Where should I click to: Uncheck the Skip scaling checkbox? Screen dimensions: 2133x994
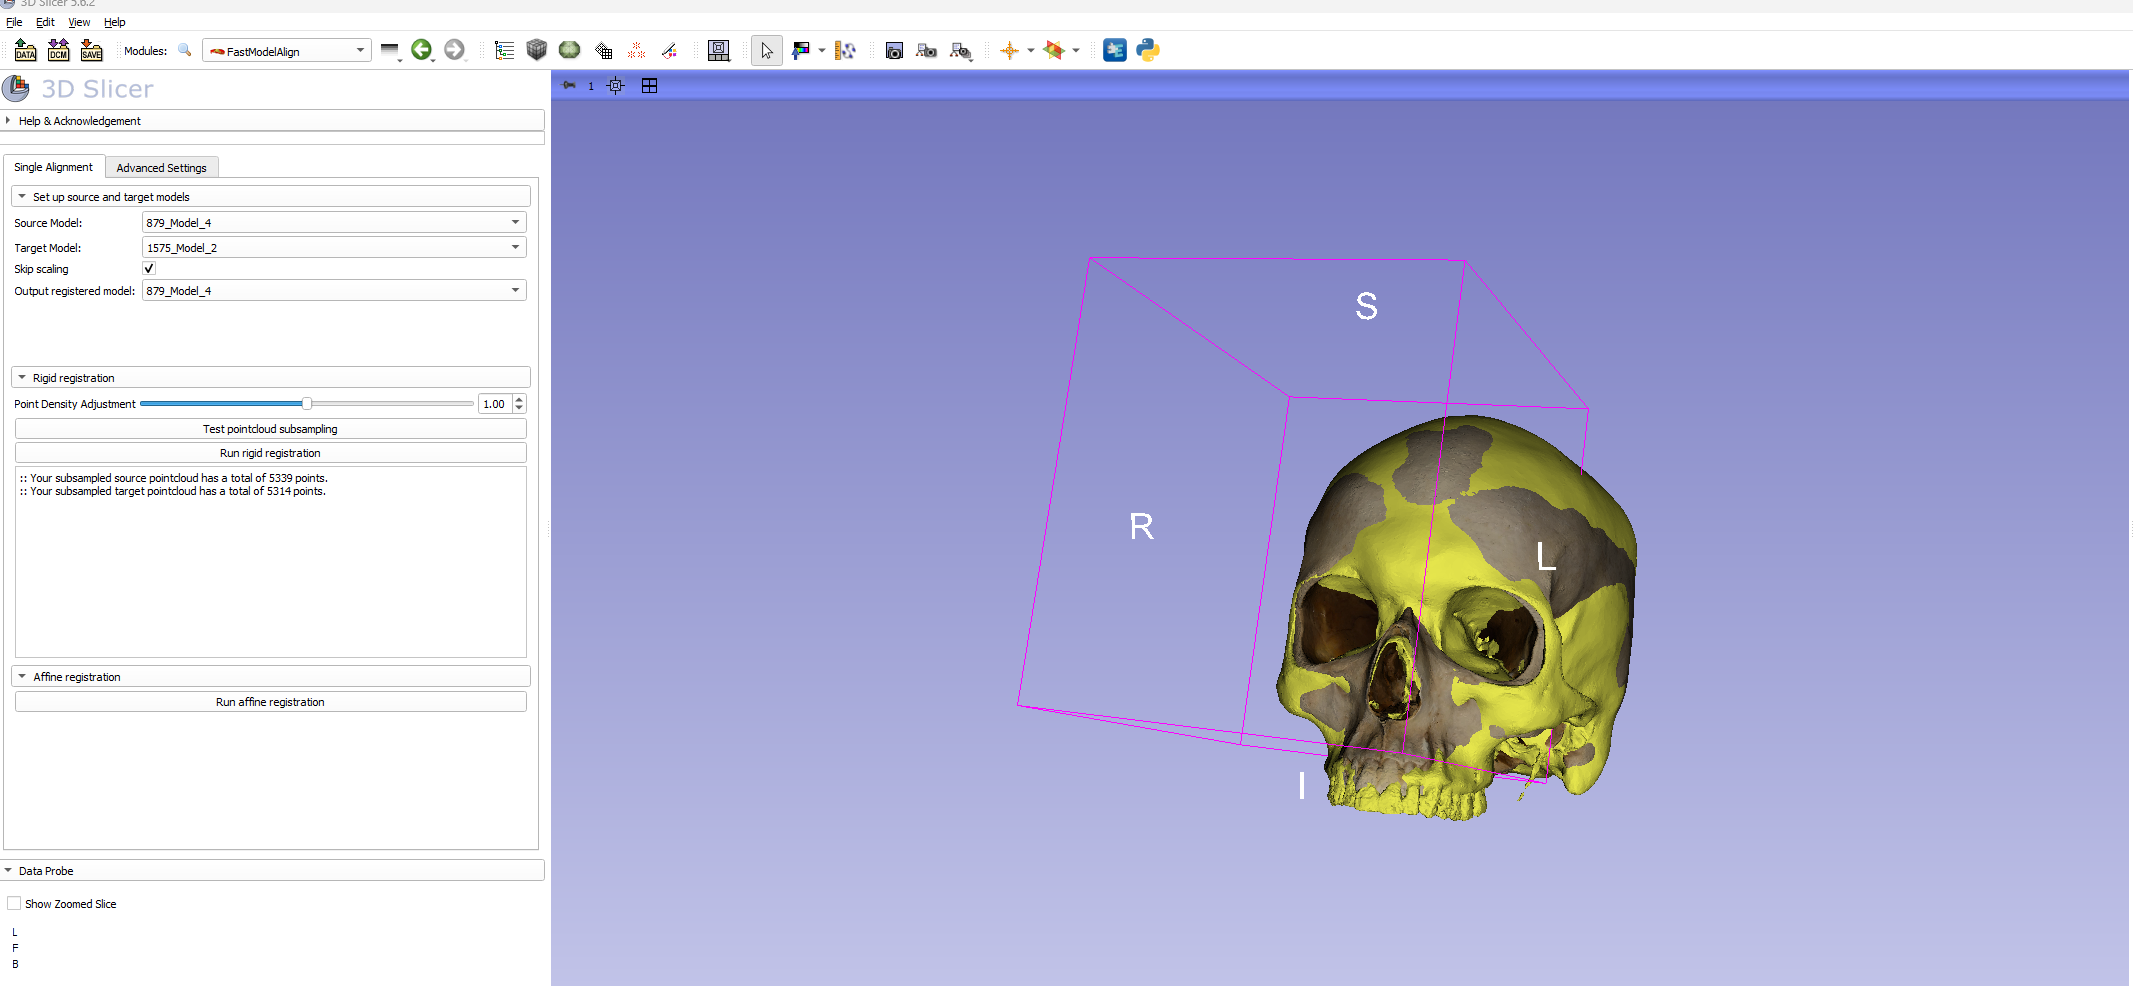(x=149, y=269)
